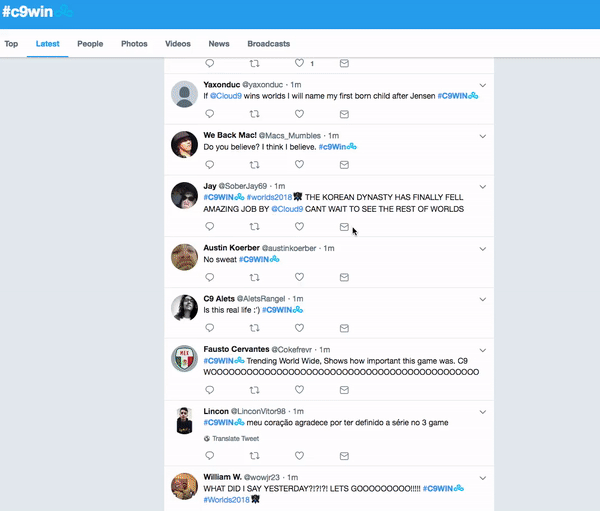Reply to Jay's Korean dynasty tweet
600x511 pixels.
coord(209,226)
